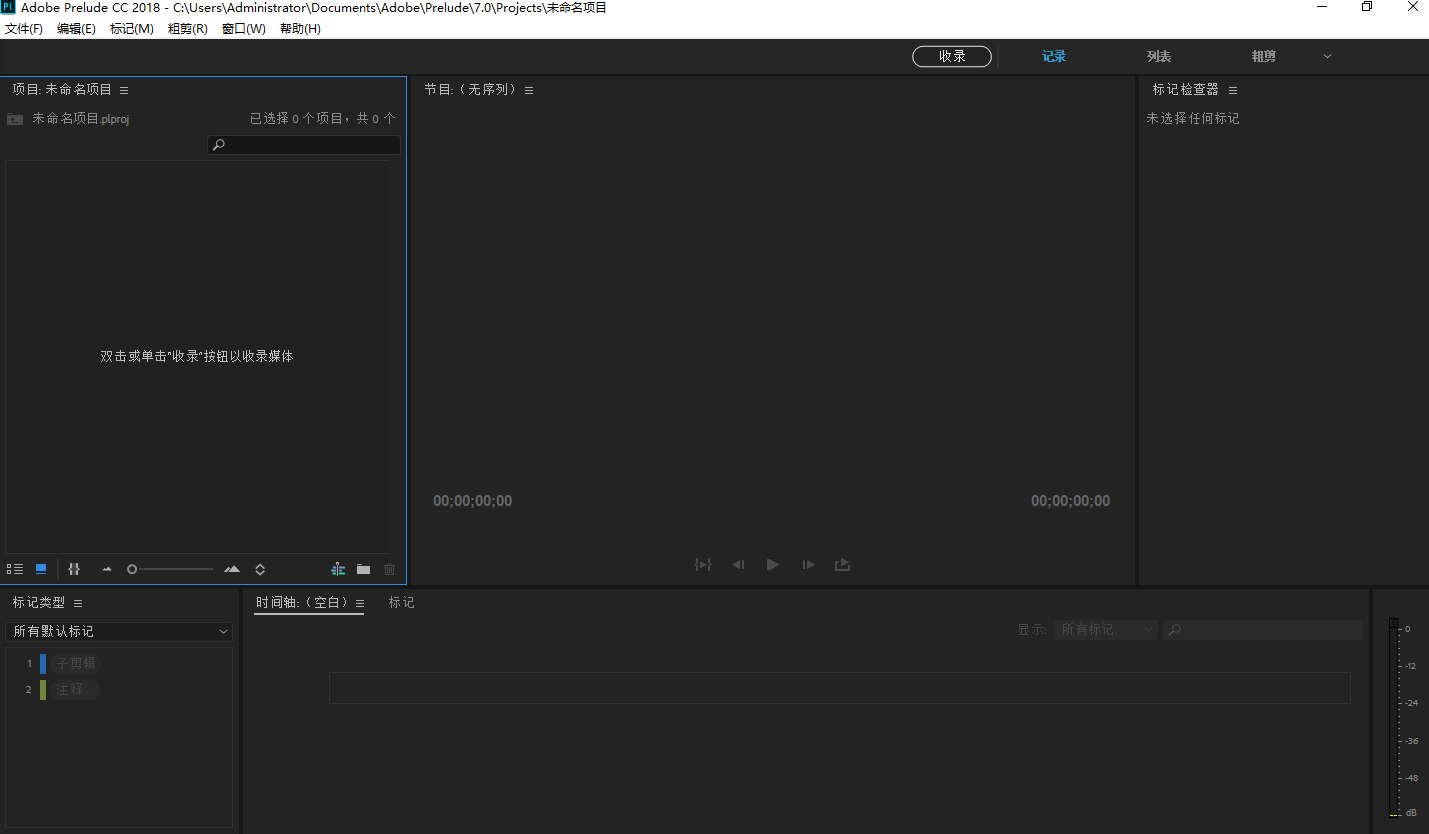Step forward one frame in the monitor
The width and height of the screenshot is (1429, 834).
[808, 565]
